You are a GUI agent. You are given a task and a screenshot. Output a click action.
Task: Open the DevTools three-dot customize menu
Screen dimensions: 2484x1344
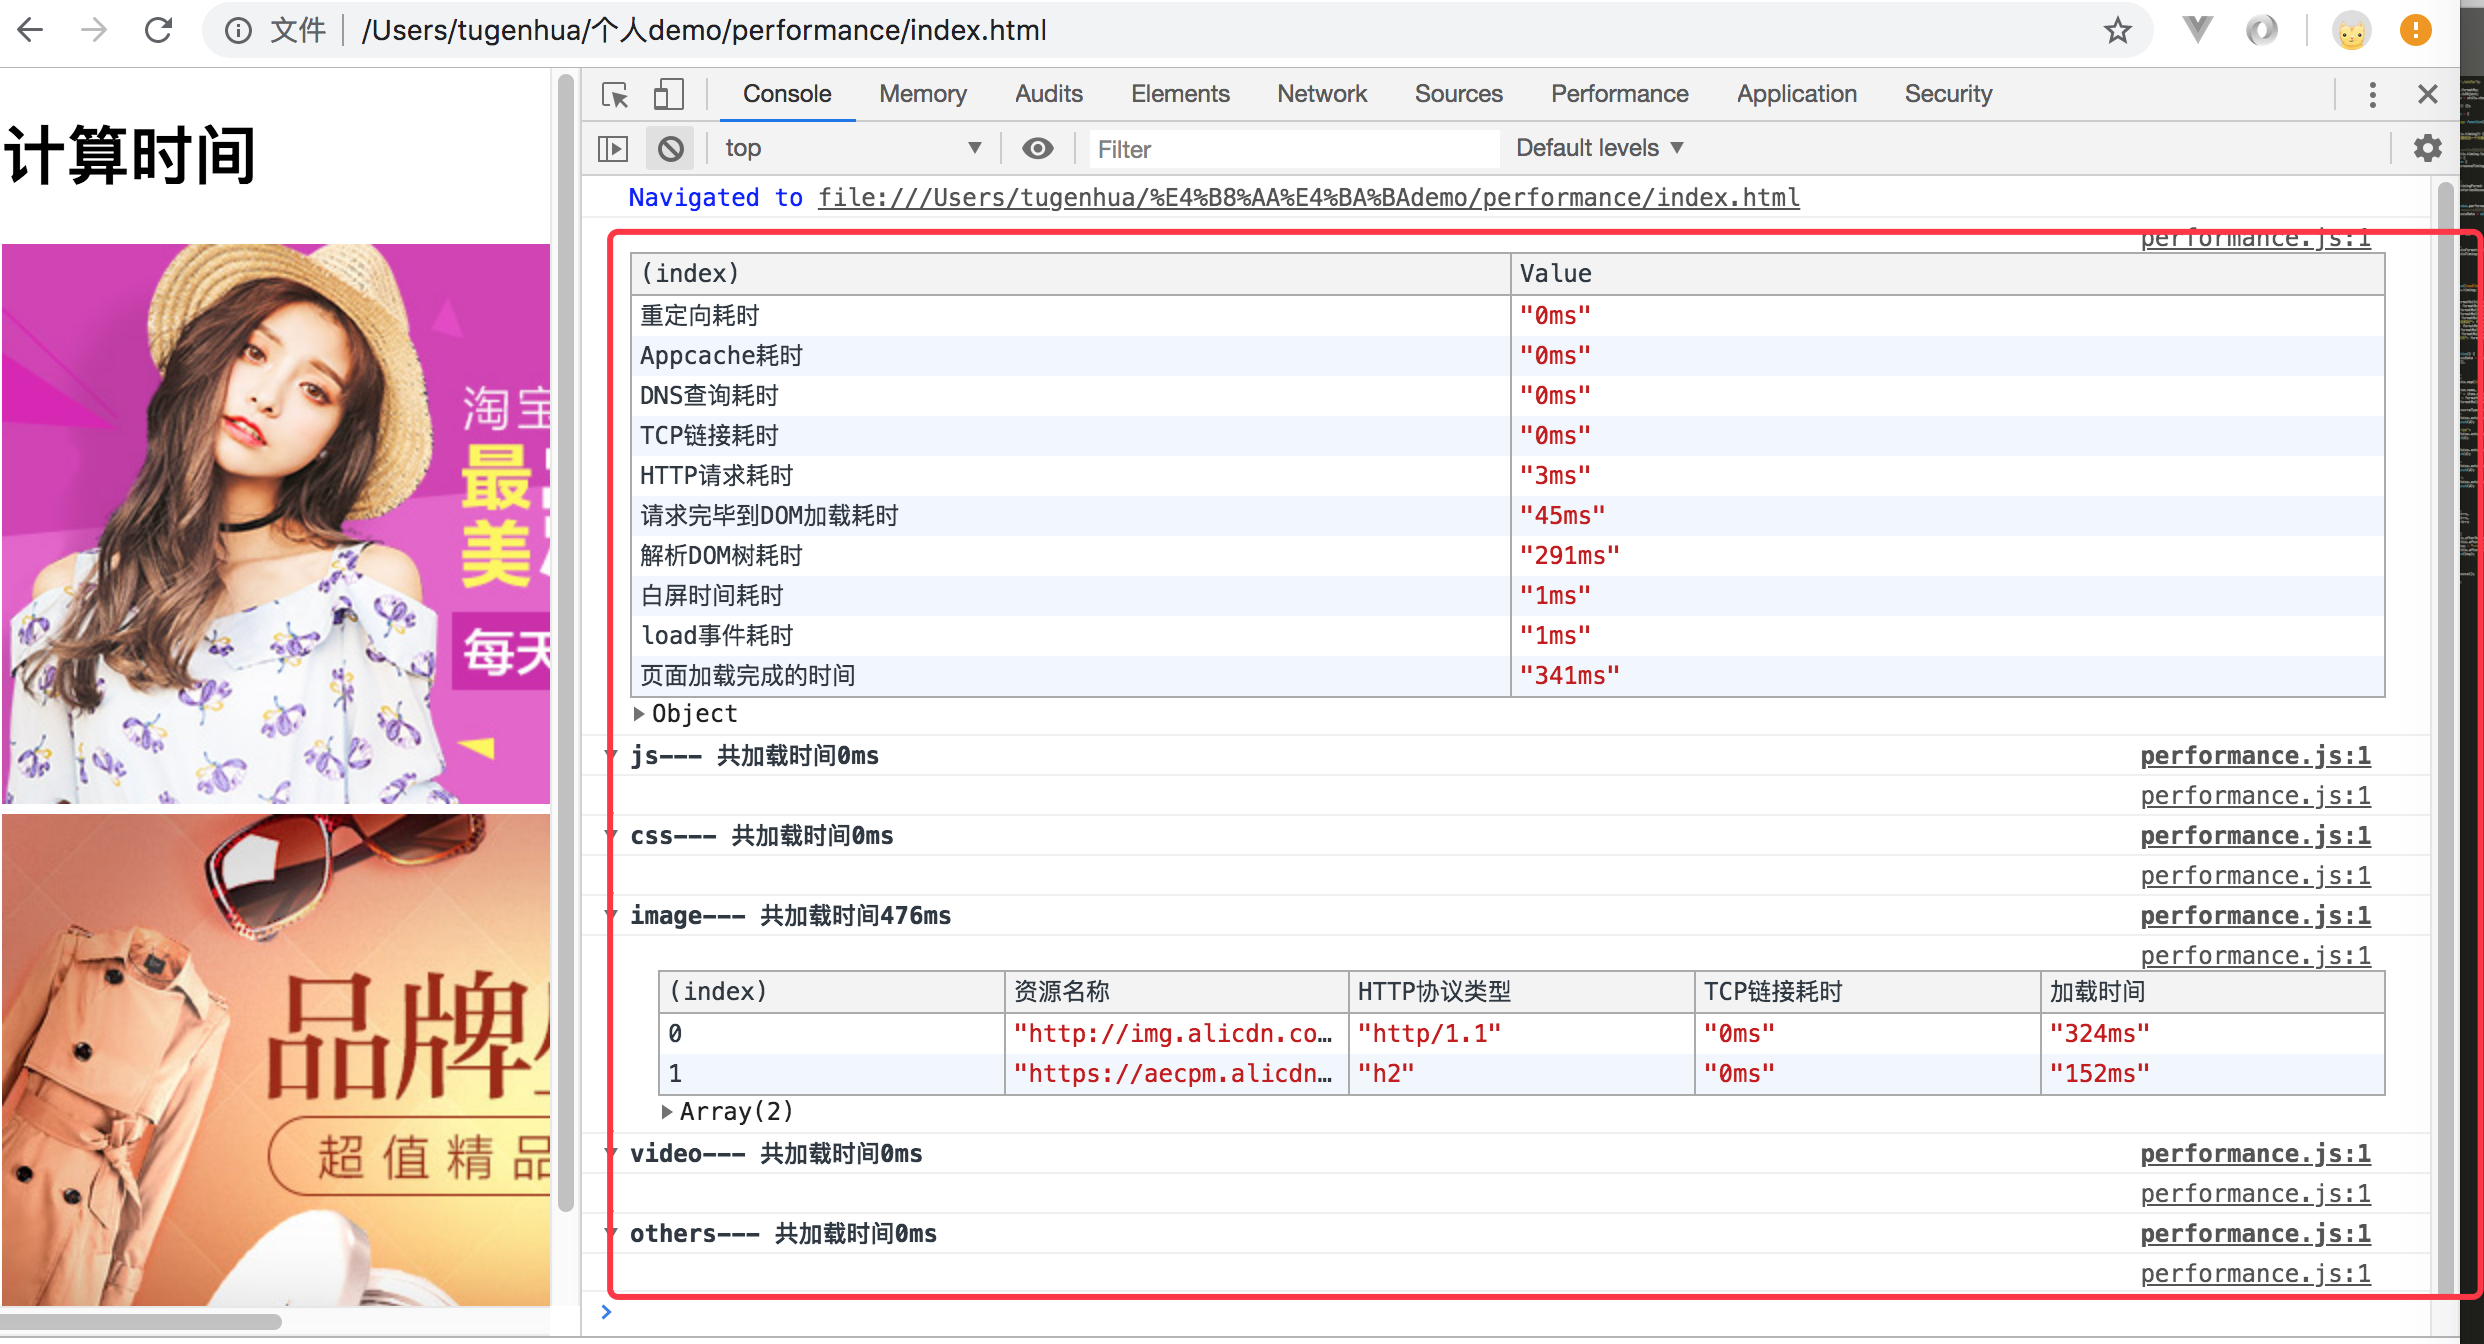point(2372,95)
